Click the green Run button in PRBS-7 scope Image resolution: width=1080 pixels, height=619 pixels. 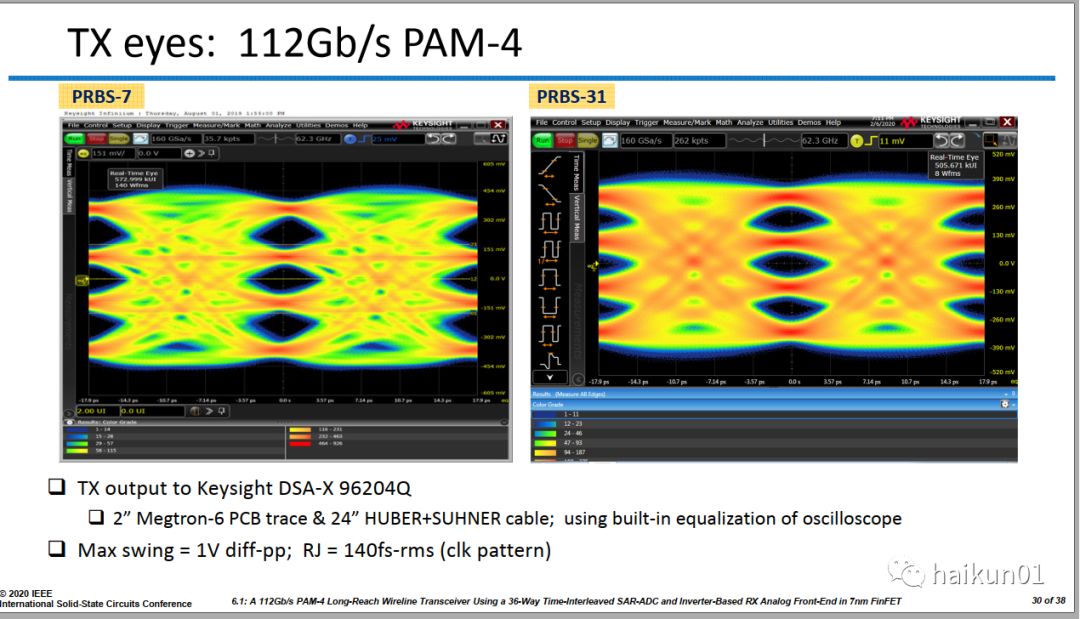click(74, 139)
